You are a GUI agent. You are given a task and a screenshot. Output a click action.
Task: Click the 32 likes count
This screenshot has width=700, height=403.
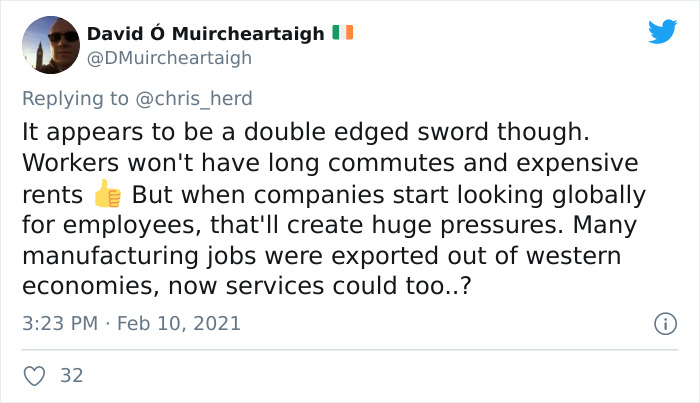coord(72,376)
